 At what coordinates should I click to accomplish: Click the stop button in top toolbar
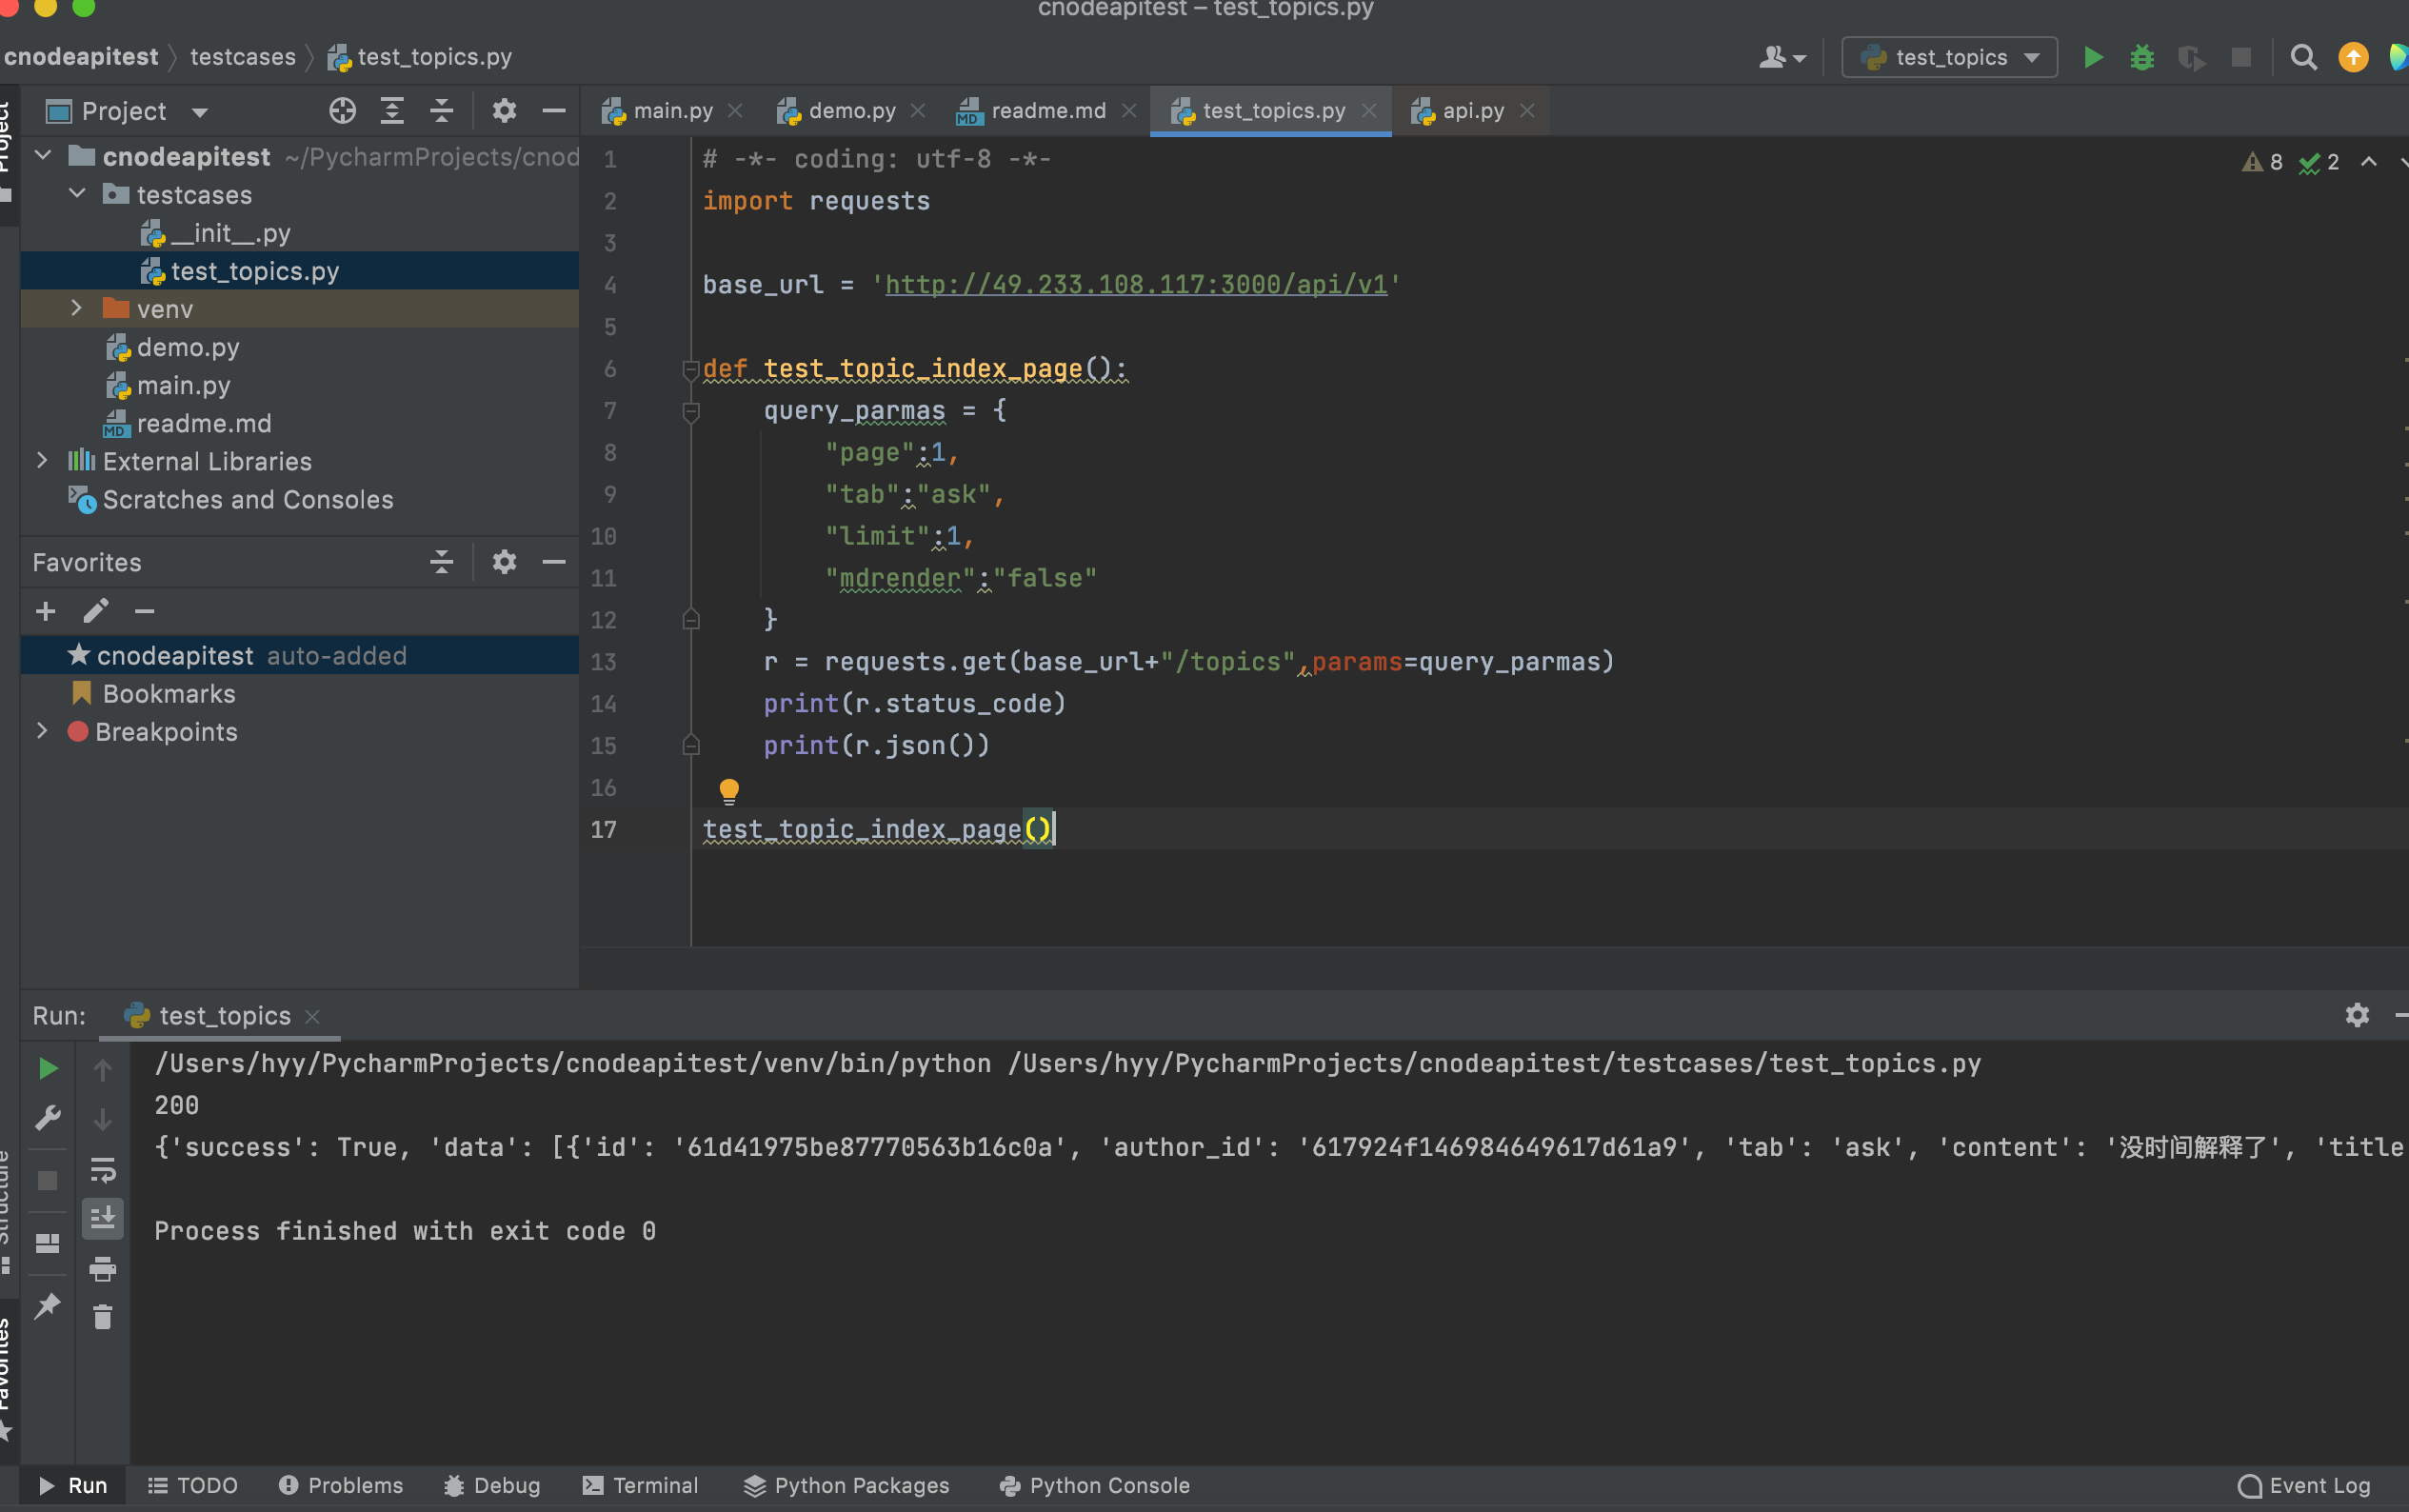pyautogui.click(x=2241, y=57)
